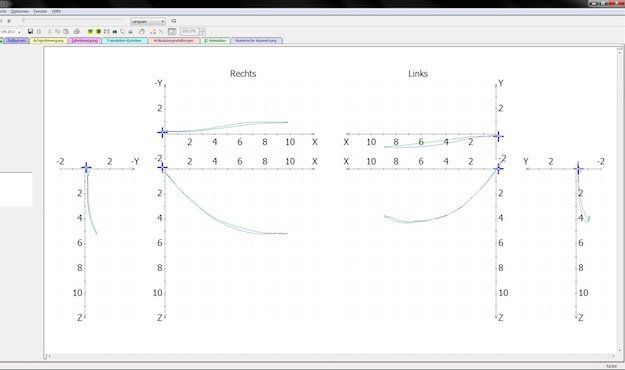625x370 pixels.
Task: Click the framed square toolbar button beside zoom field
Action: point(172,31)
